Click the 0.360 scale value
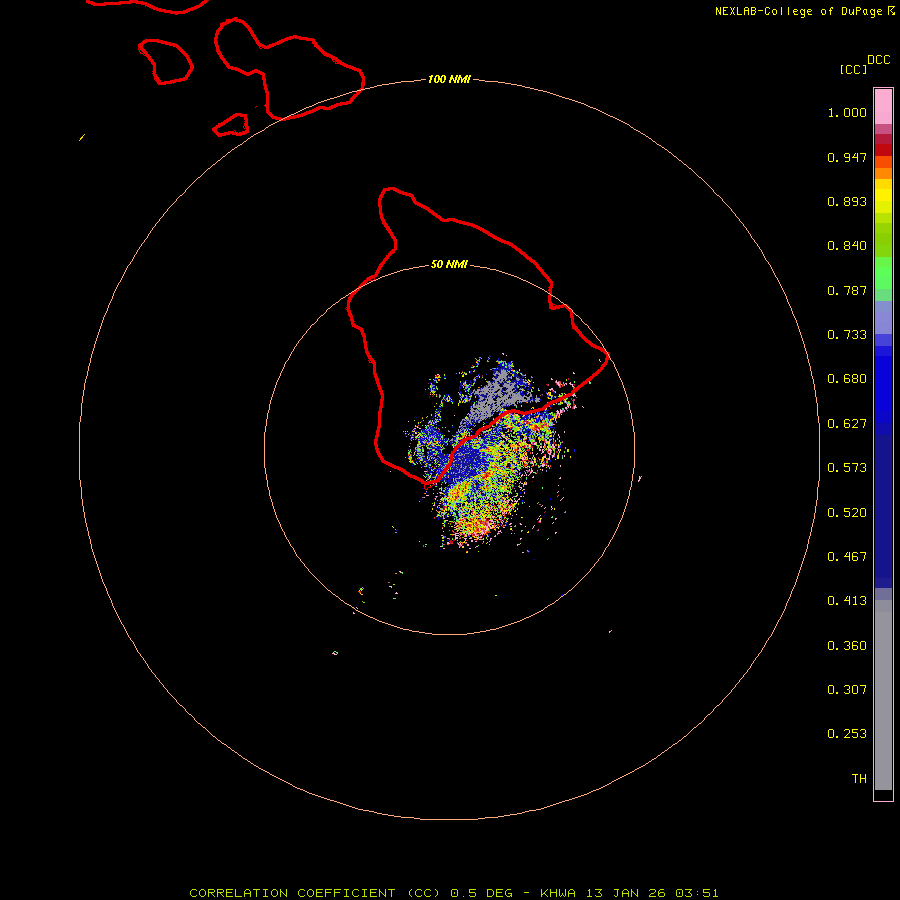The image size is (900, 900). pyautogui.click(x=847, y=646)
